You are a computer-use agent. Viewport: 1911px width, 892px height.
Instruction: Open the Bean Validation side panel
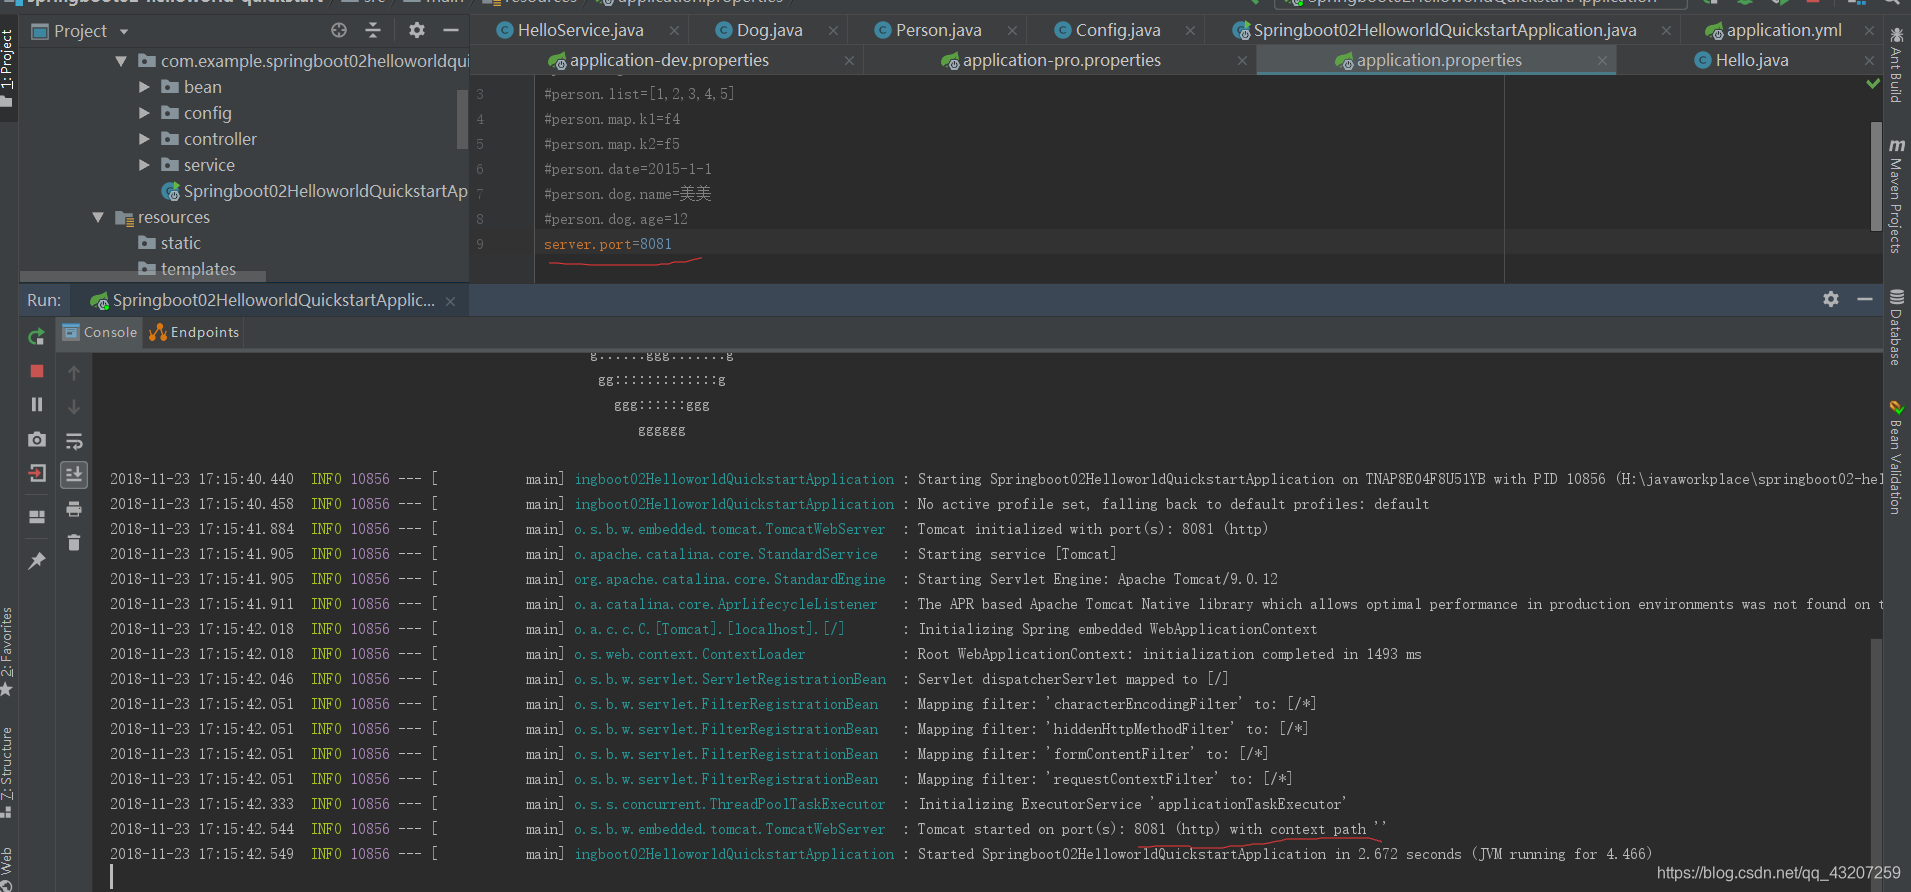[x=1896, y=458]
